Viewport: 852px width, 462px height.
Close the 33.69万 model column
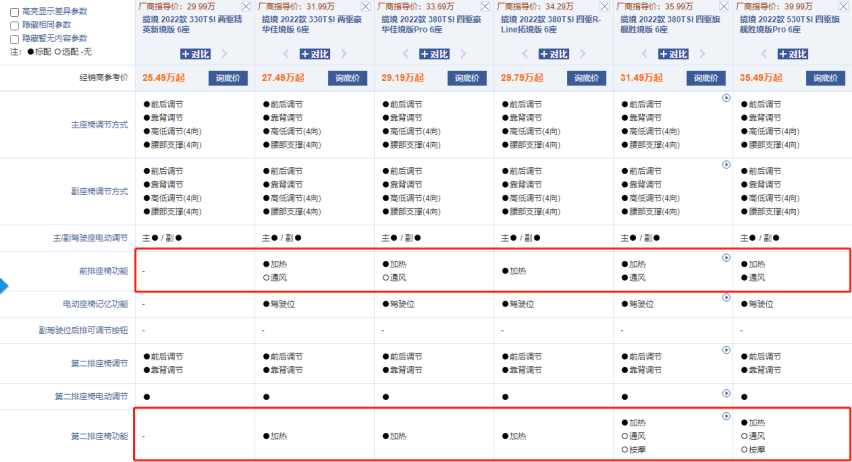(485, 7)
